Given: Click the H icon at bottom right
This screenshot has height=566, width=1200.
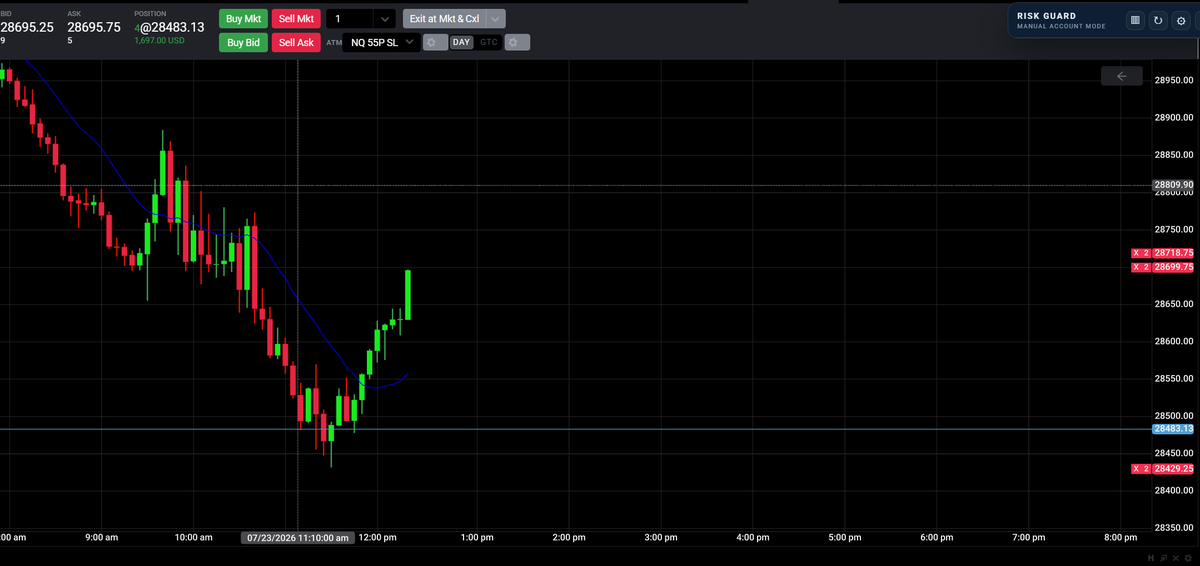Looking at the screenshot, I should tap(1152, 557).
